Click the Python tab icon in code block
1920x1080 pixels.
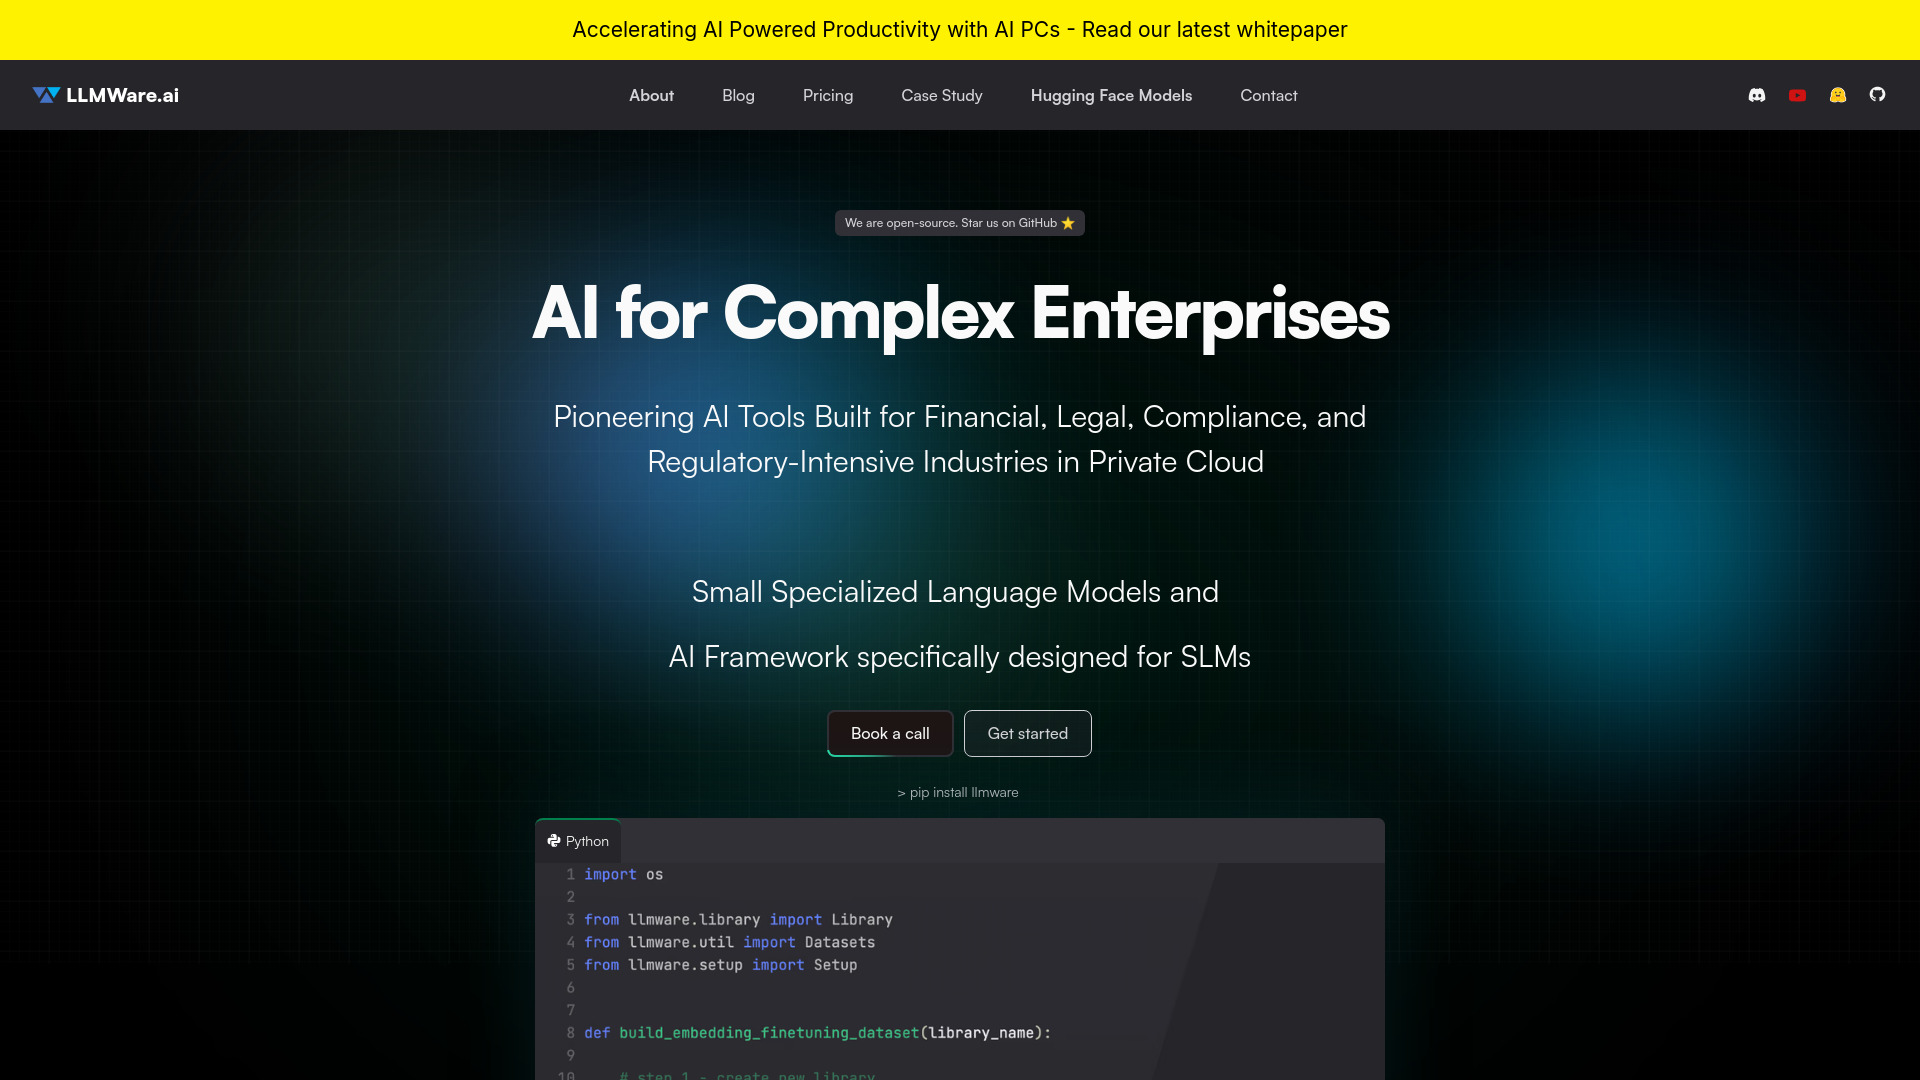[x=554, y=840]
